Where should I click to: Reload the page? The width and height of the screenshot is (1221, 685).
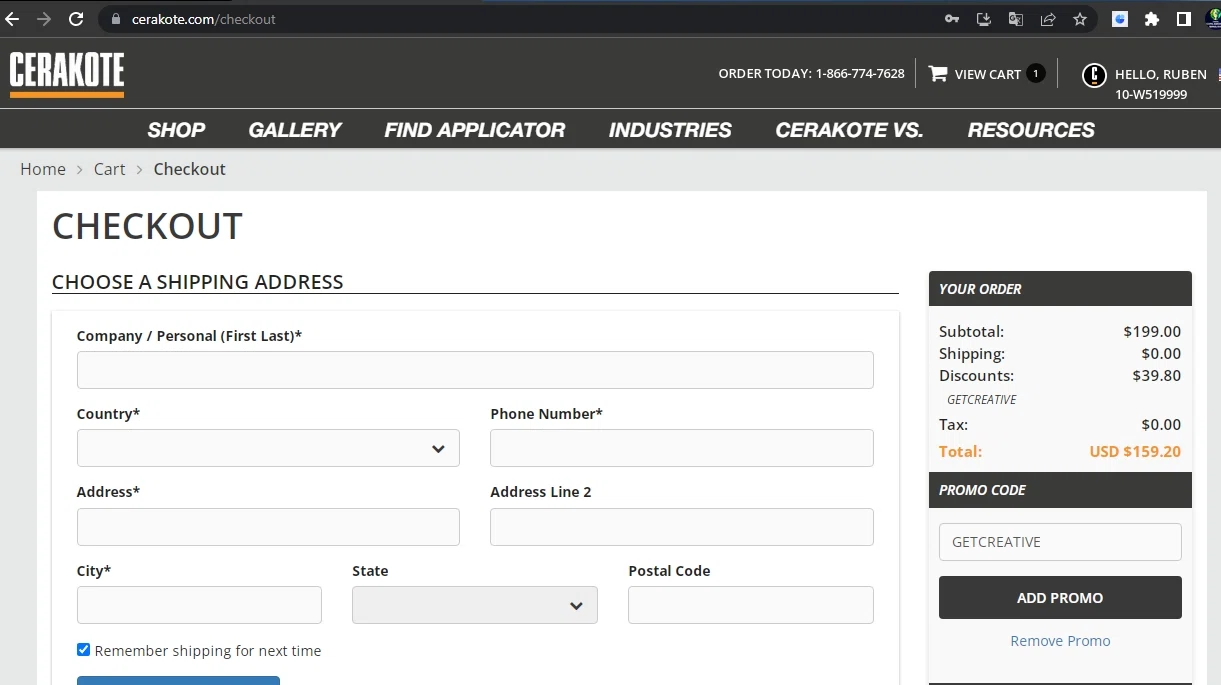pos(76,19)
